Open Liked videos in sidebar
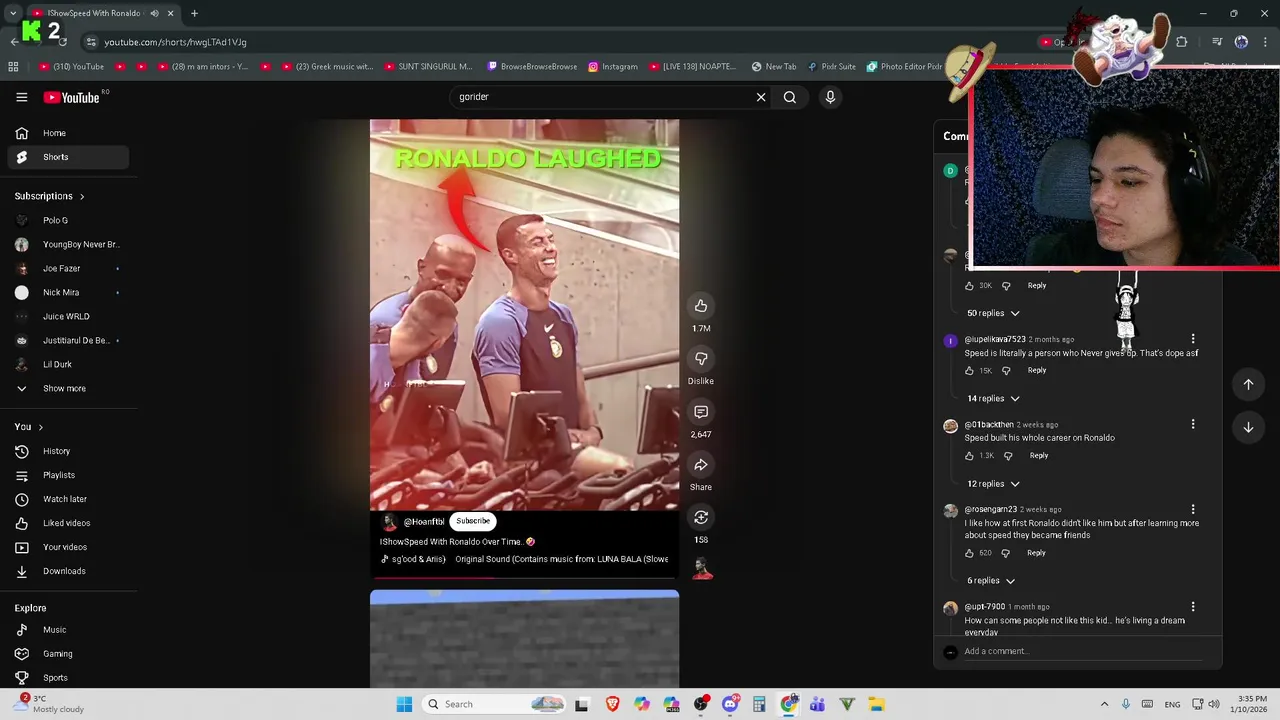1280x720 pixels. 68,523
